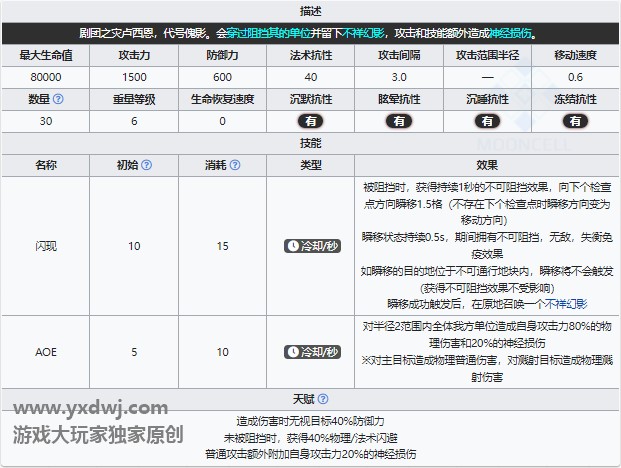This screenshot has width=621, height=468.
Task: Click the 冷却/秒 badge in AOE row
Action: point(311,352)
